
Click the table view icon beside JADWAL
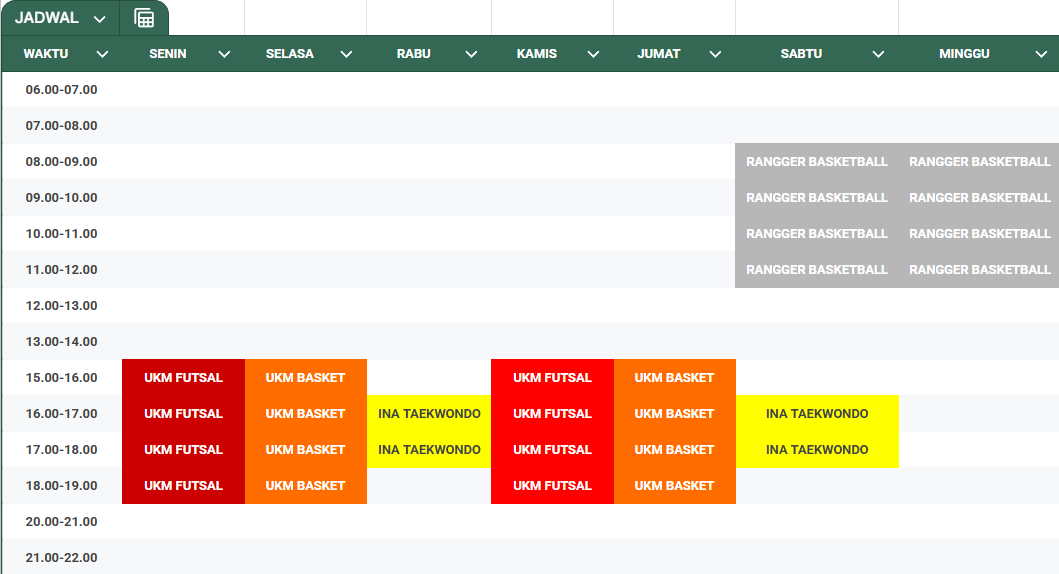(144, 18)
